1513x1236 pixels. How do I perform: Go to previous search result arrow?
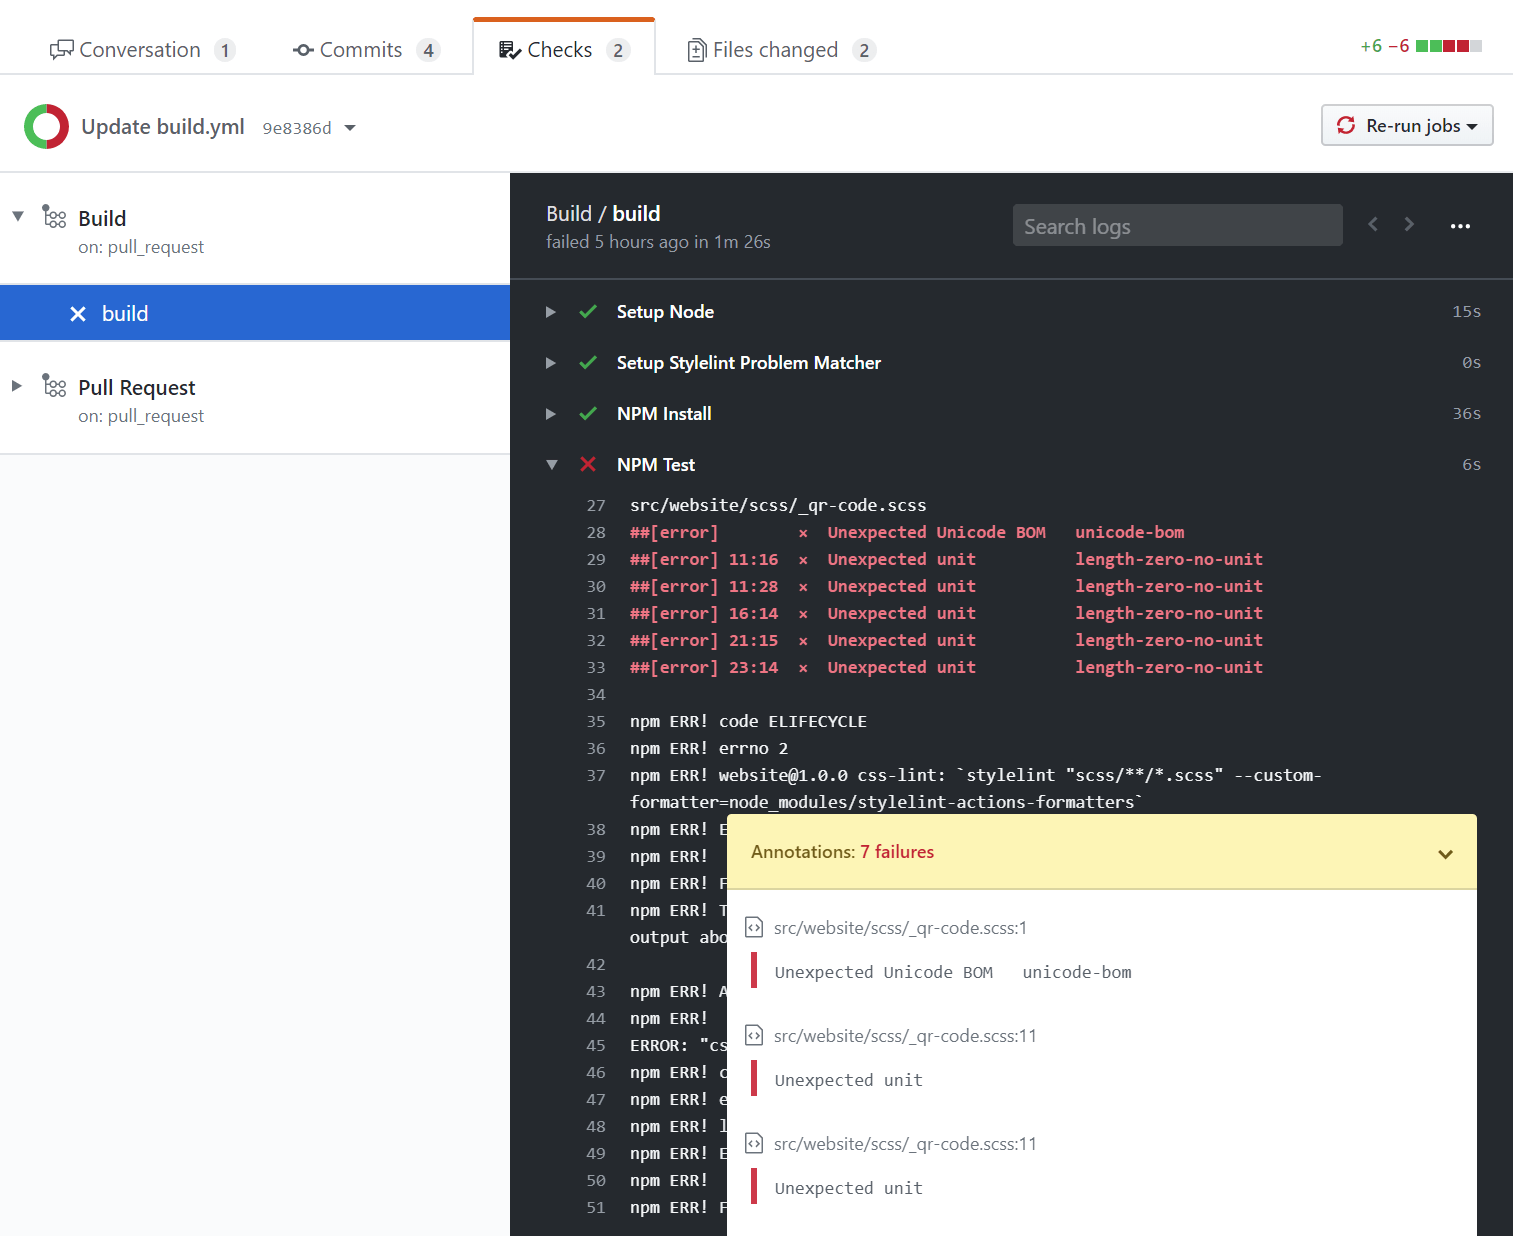(x=1373, y=225)
